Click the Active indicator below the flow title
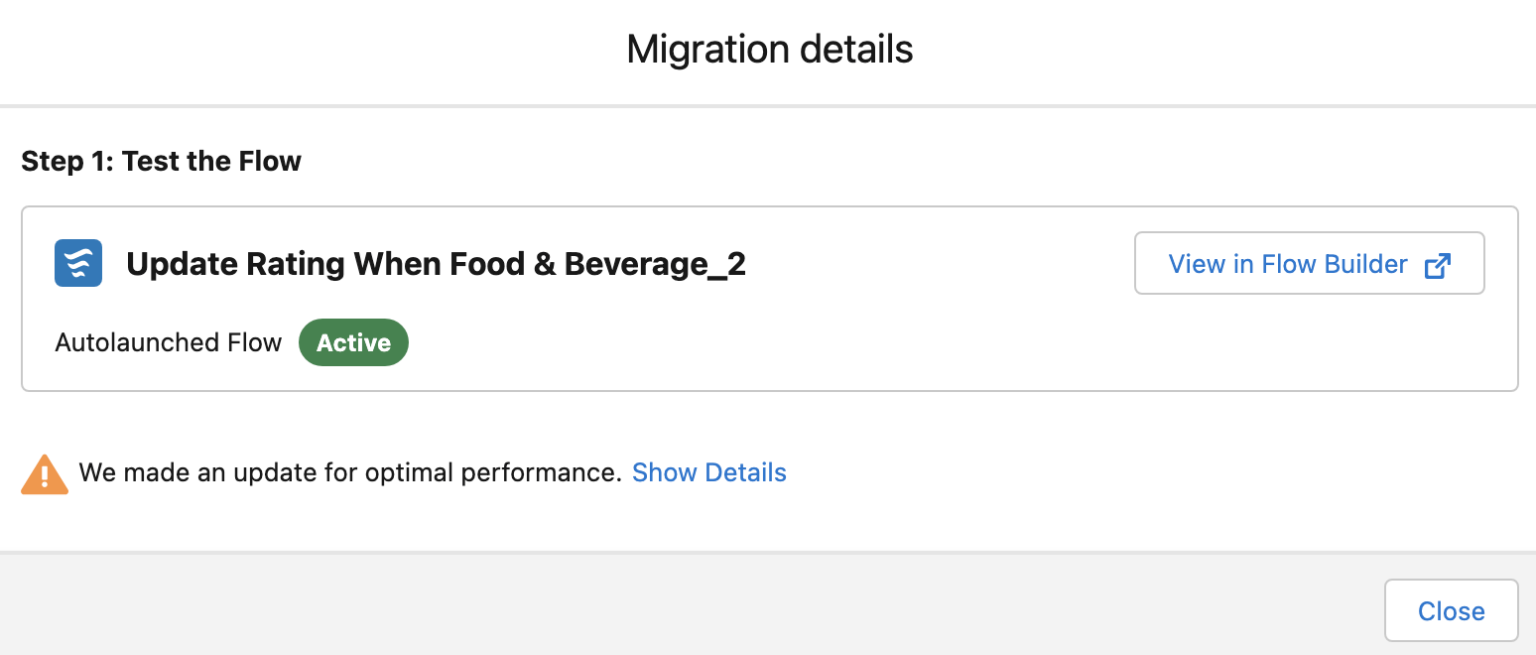This screenshot has width=1536, height=655. click(353, 342)
